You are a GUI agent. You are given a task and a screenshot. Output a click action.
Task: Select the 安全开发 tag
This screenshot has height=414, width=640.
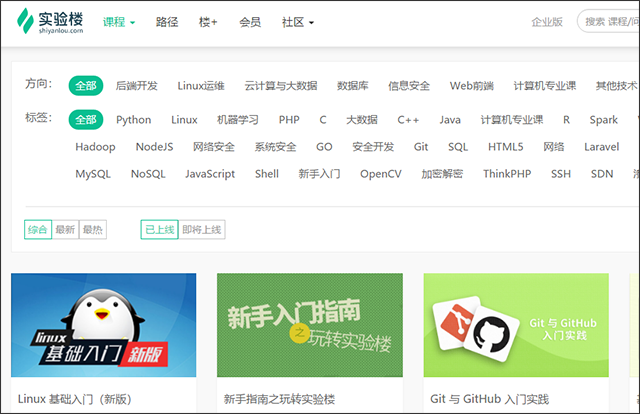tap(373, 147)
